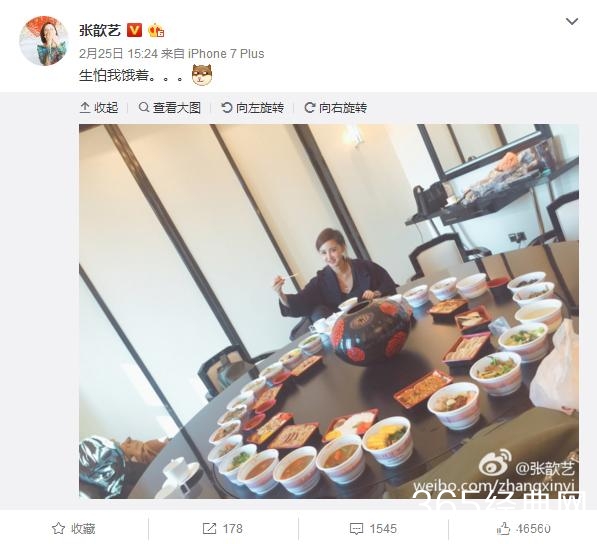Click the dining table photo

329,311
